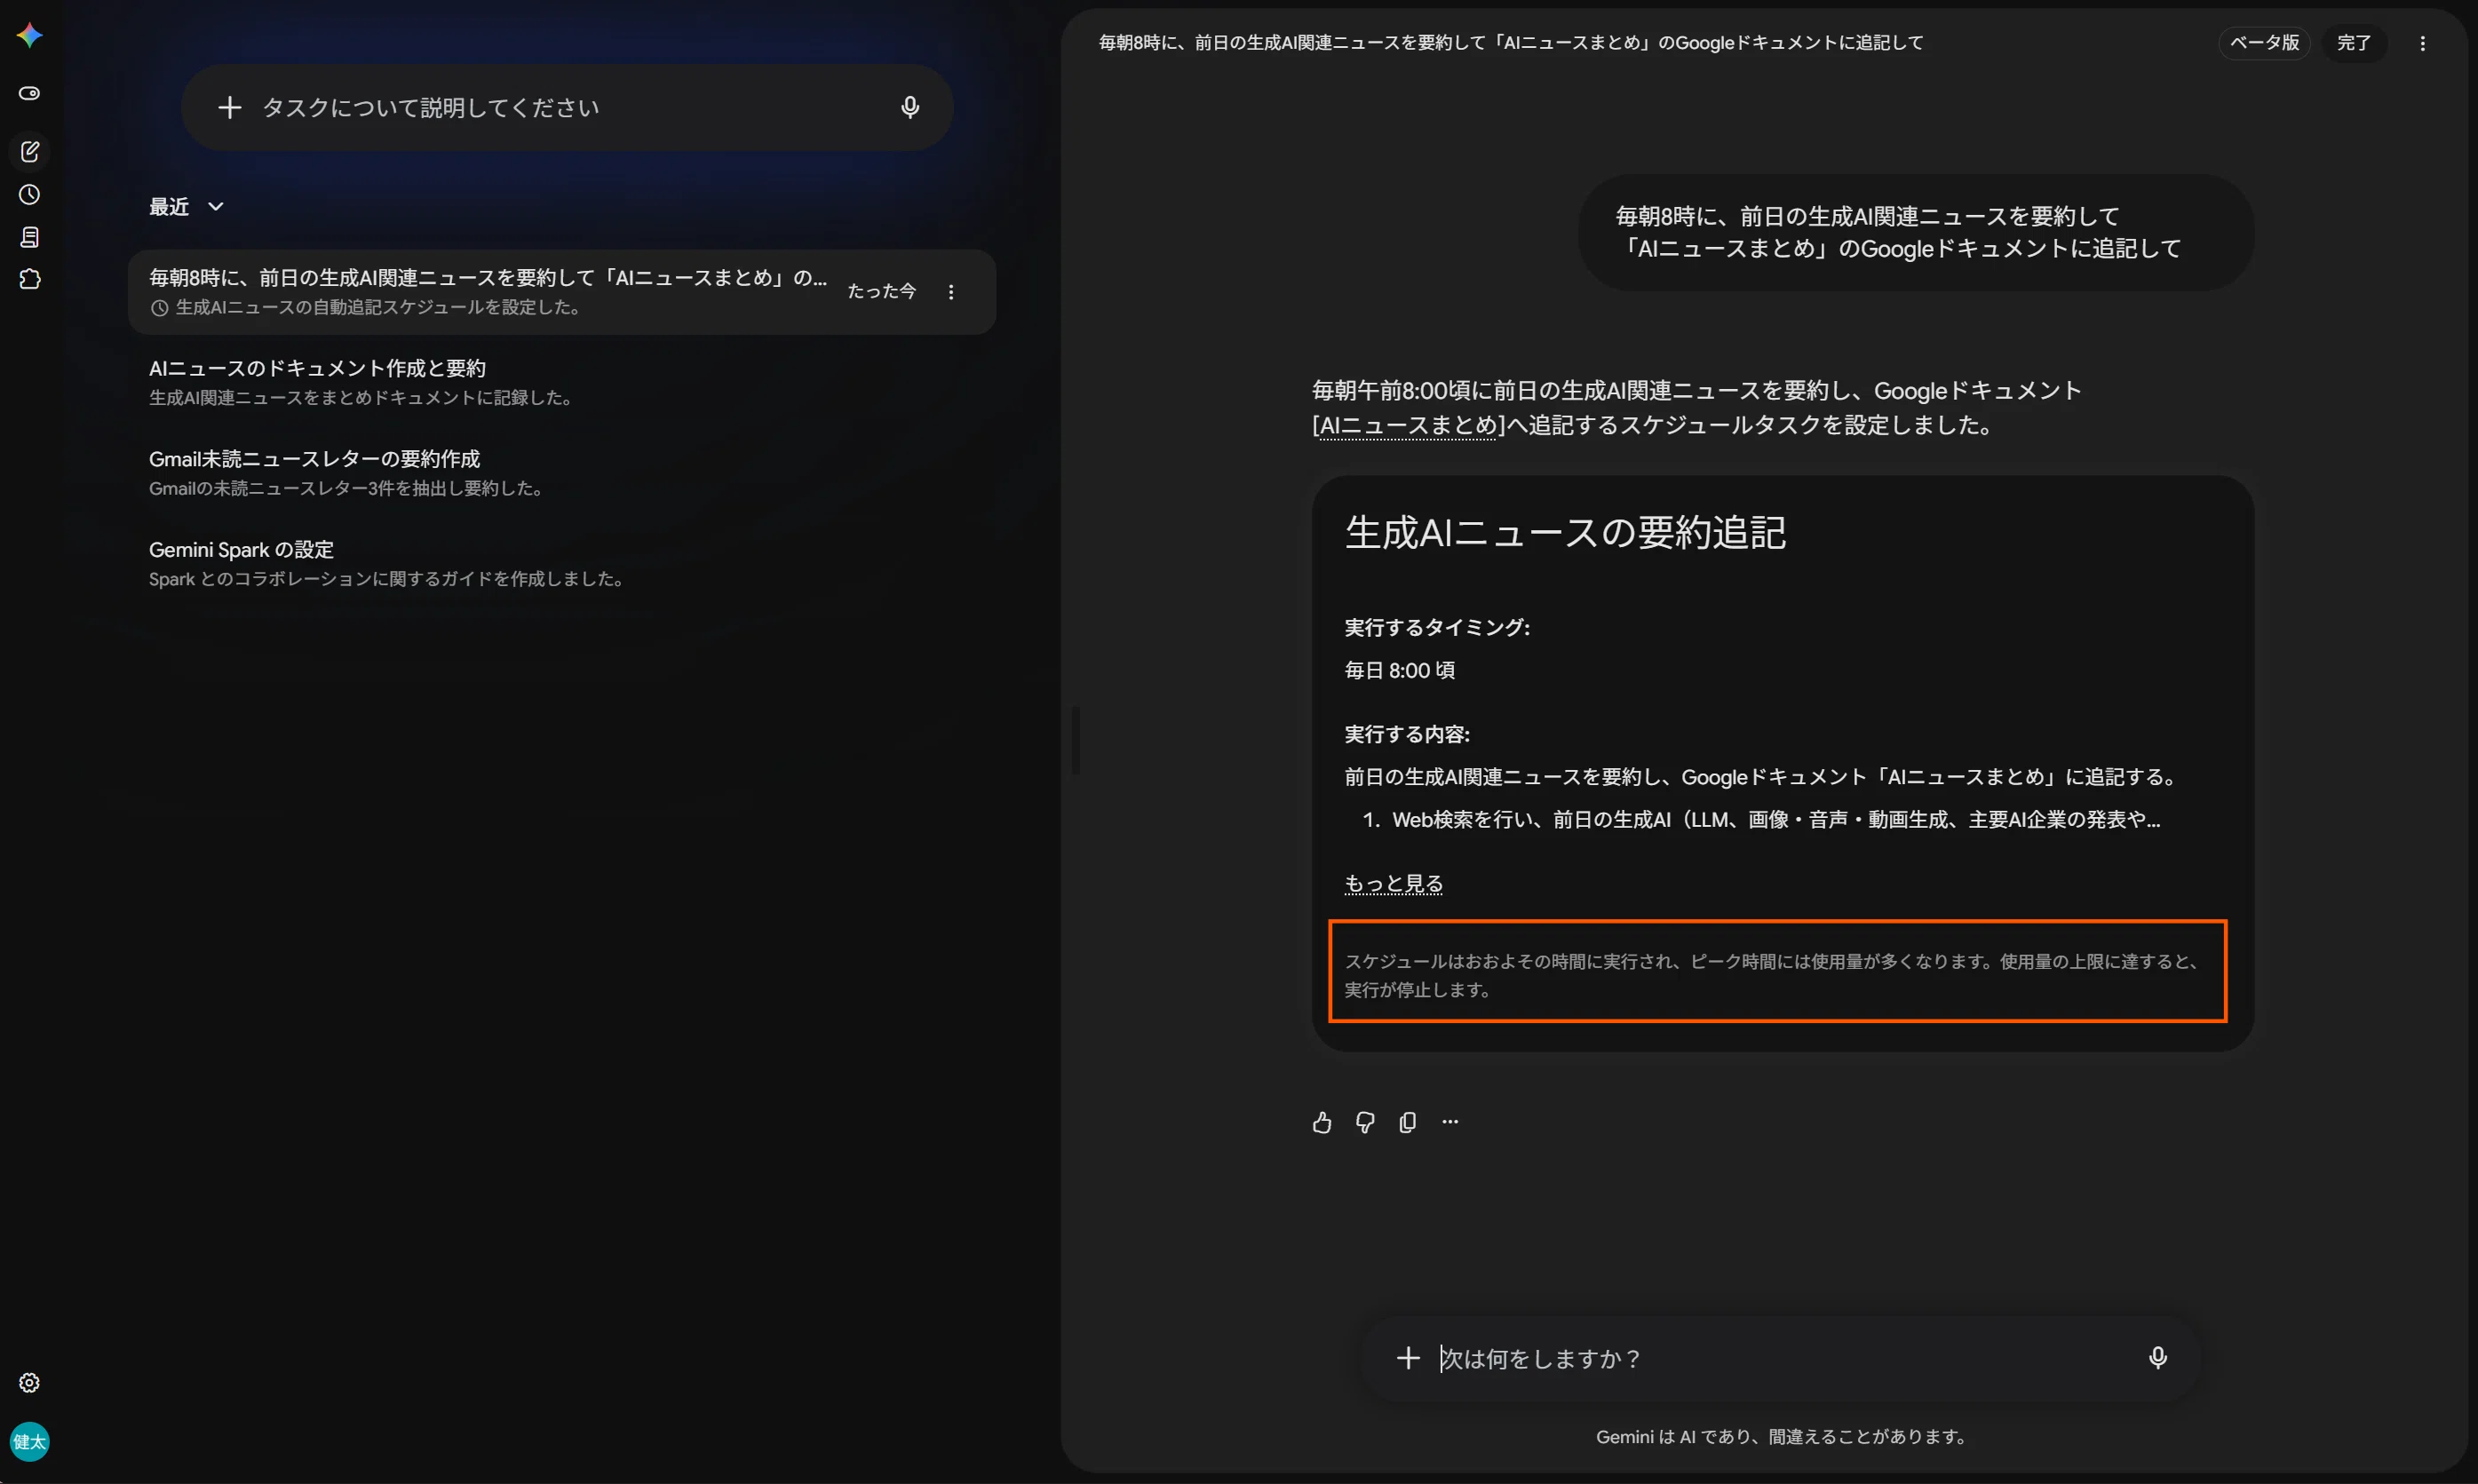
Task: Click subtitle 生成AIニュースの自動追記スケジュールを設定した。
Action: point(379,307)
